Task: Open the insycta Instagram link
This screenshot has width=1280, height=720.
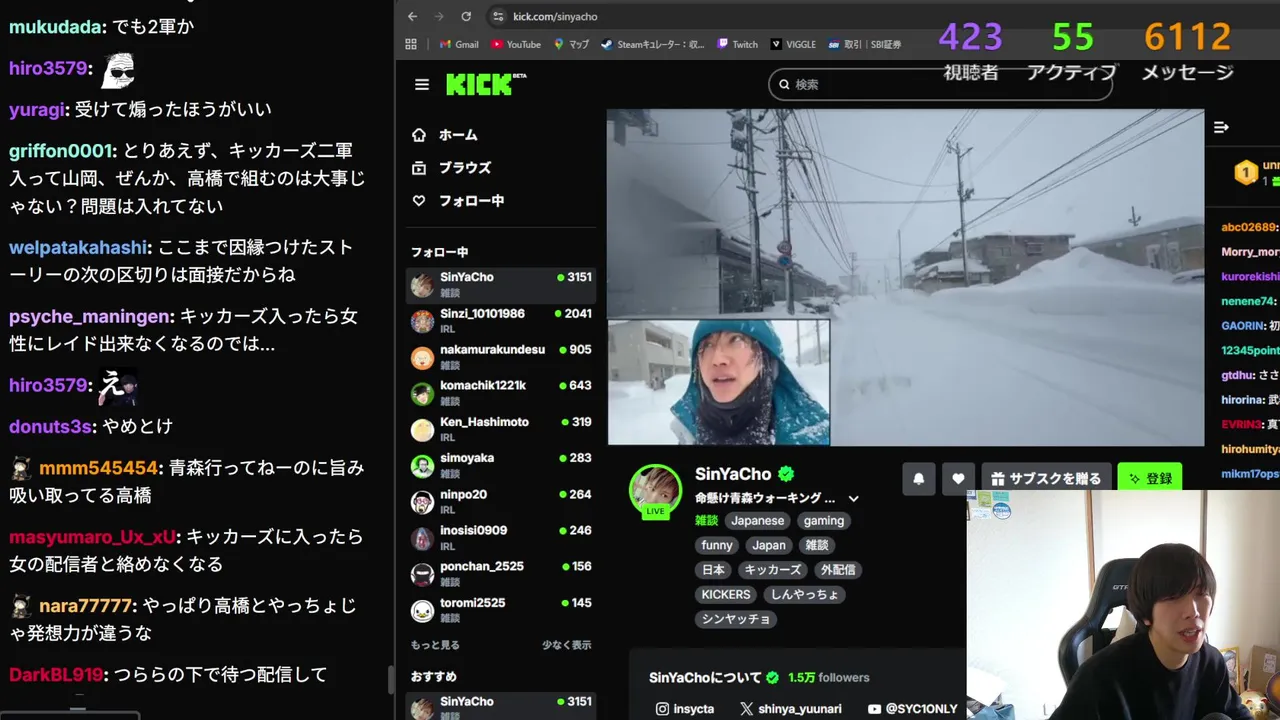Action: coord(685,709)
